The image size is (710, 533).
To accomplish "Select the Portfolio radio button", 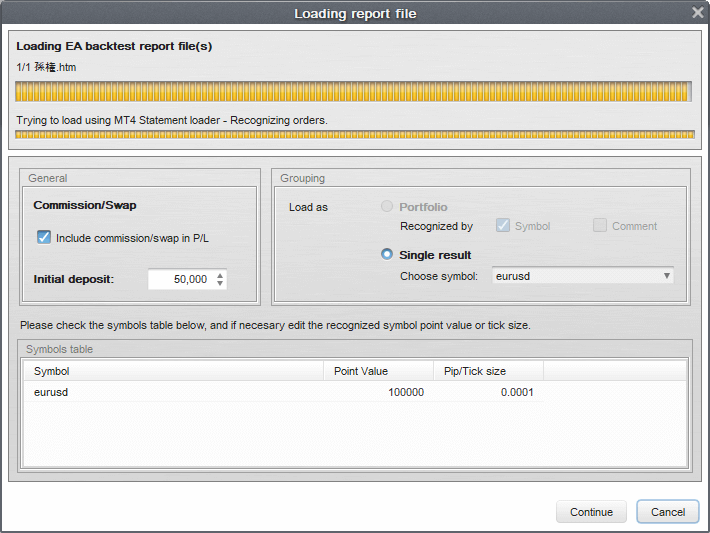I will [x=387, y=207].
